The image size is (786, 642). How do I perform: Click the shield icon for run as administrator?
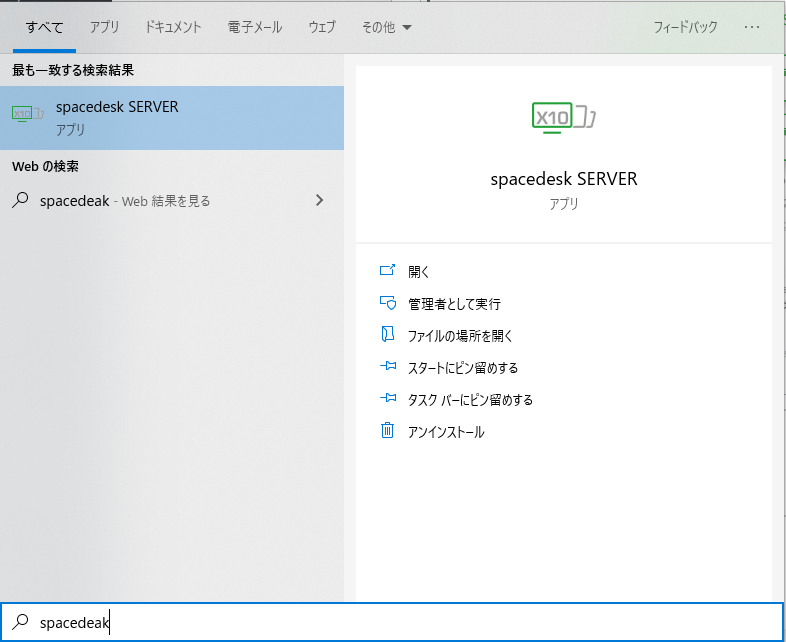click(x=387, y=303)
